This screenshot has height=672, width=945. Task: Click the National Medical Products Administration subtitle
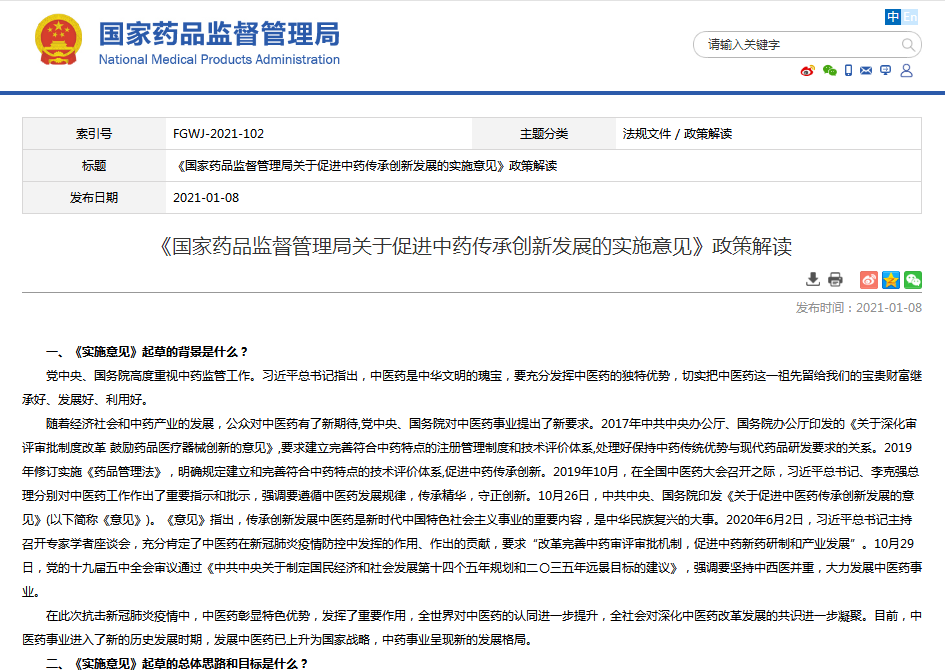pos(219,60)
